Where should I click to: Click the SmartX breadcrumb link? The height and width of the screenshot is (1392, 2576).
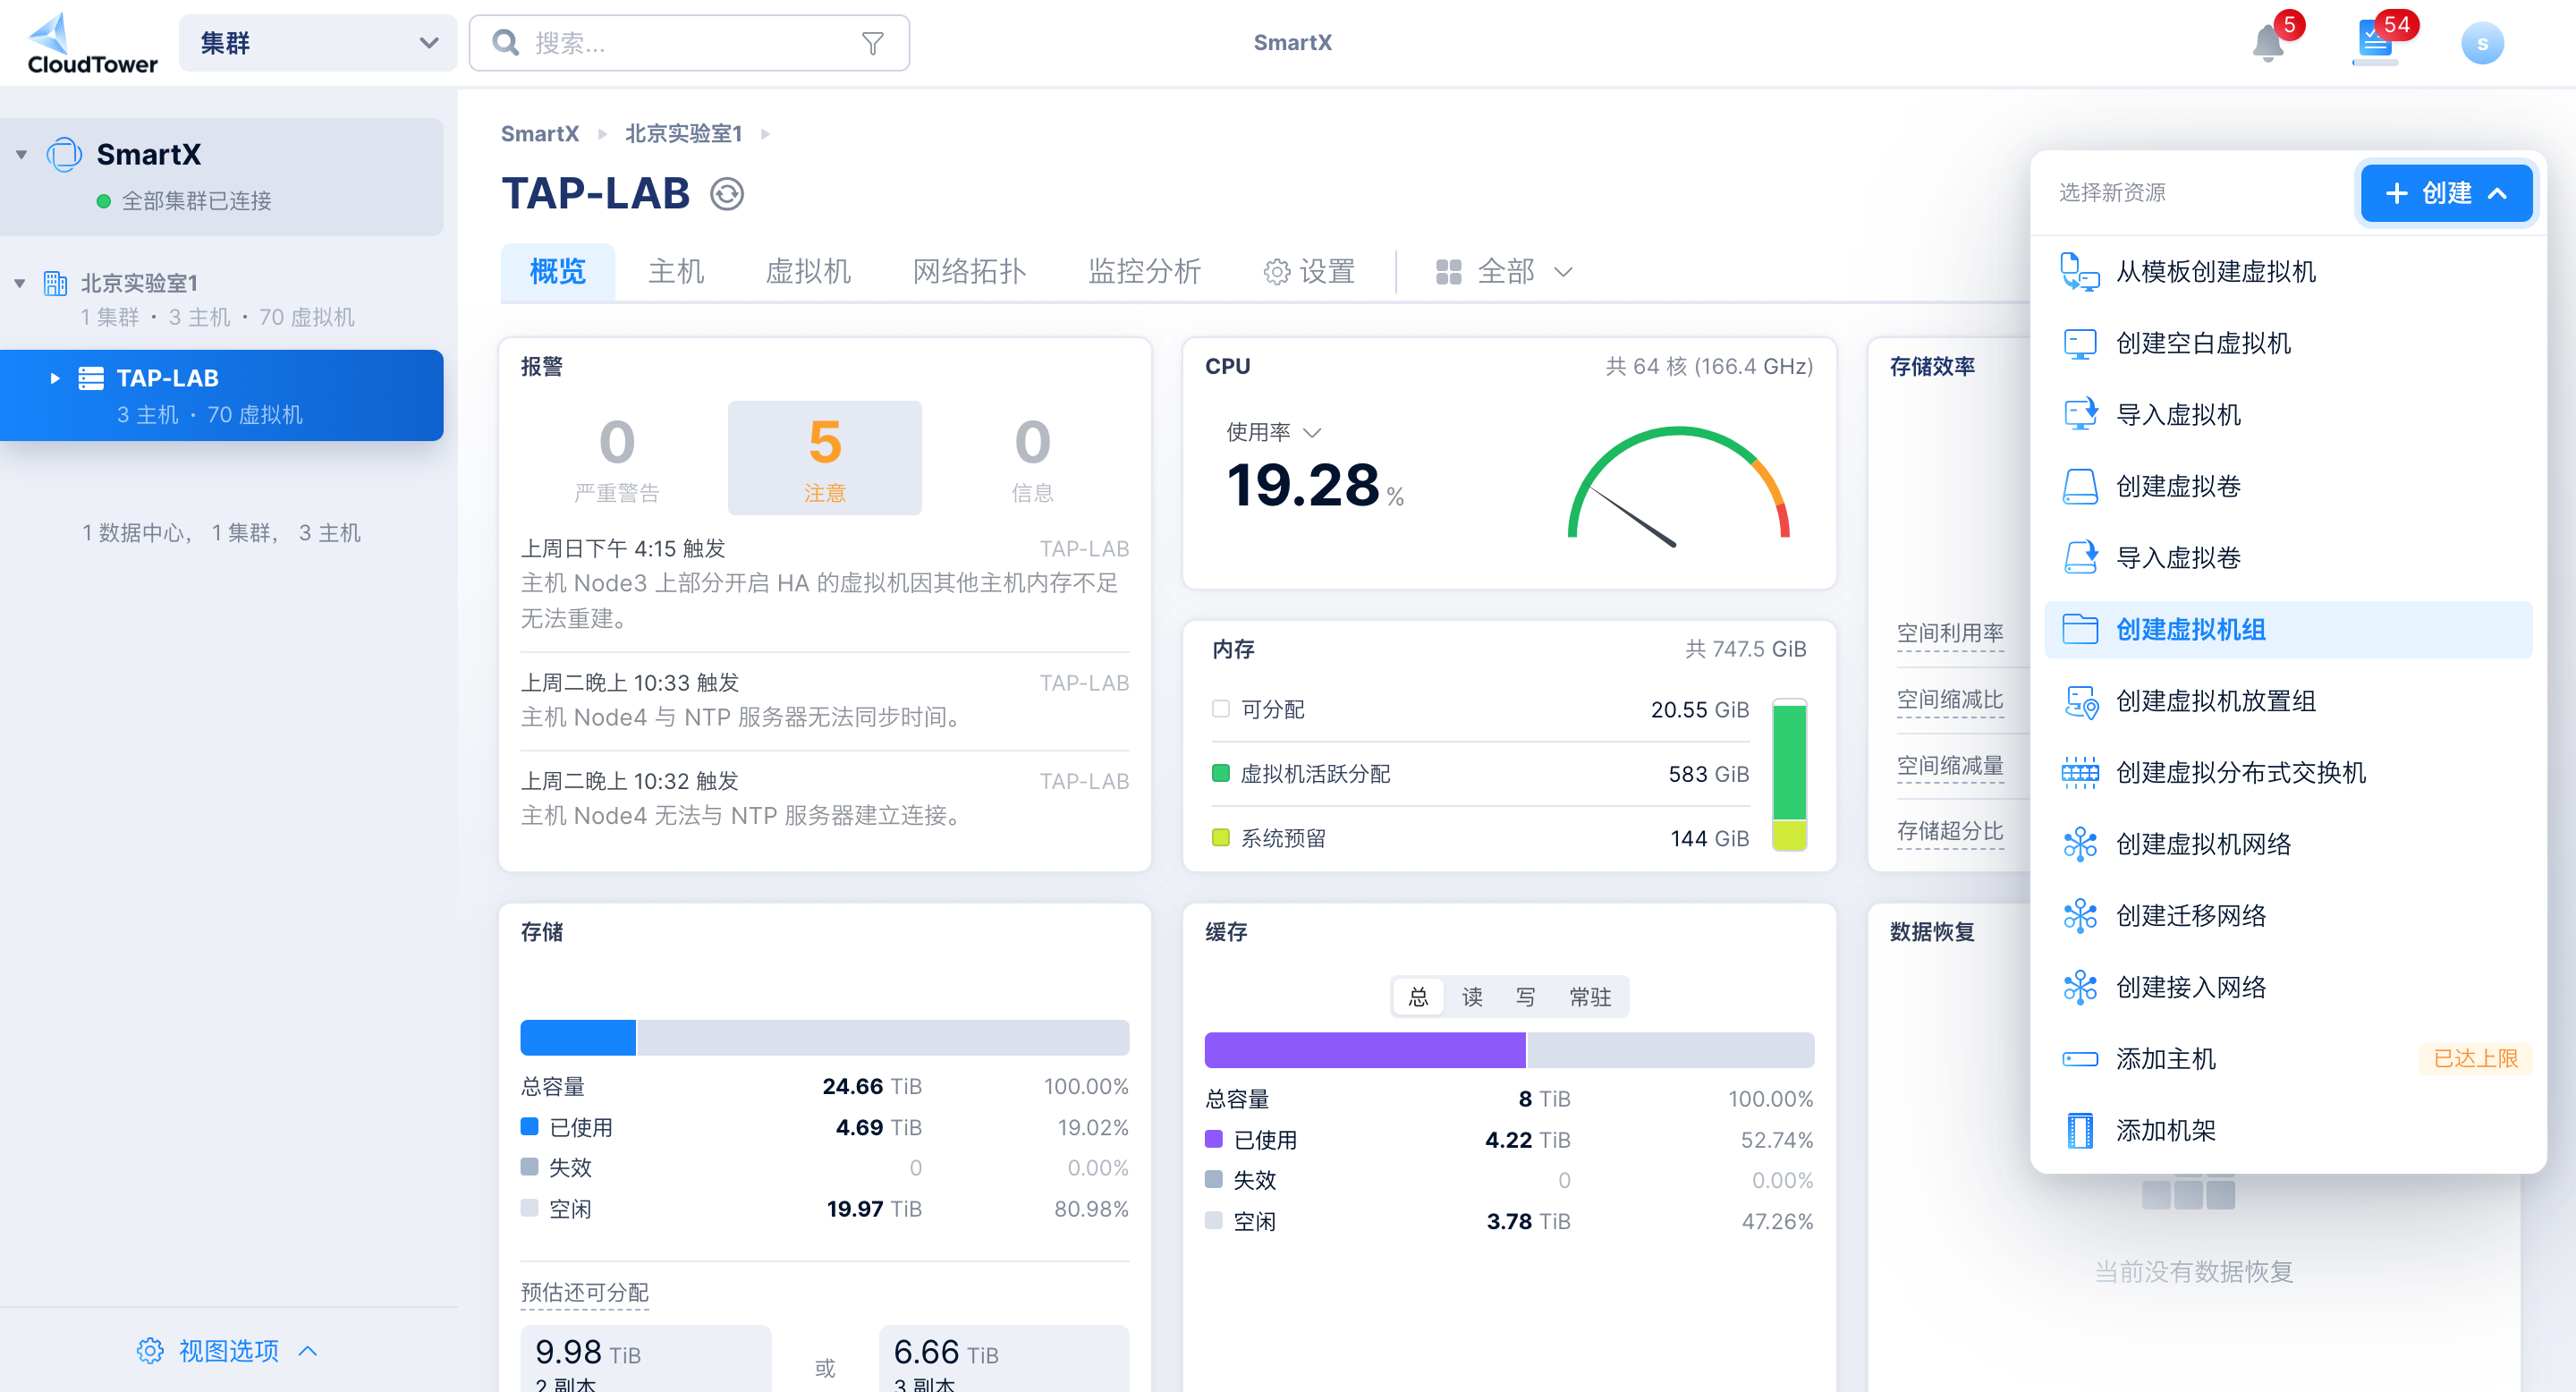(540, 134)
